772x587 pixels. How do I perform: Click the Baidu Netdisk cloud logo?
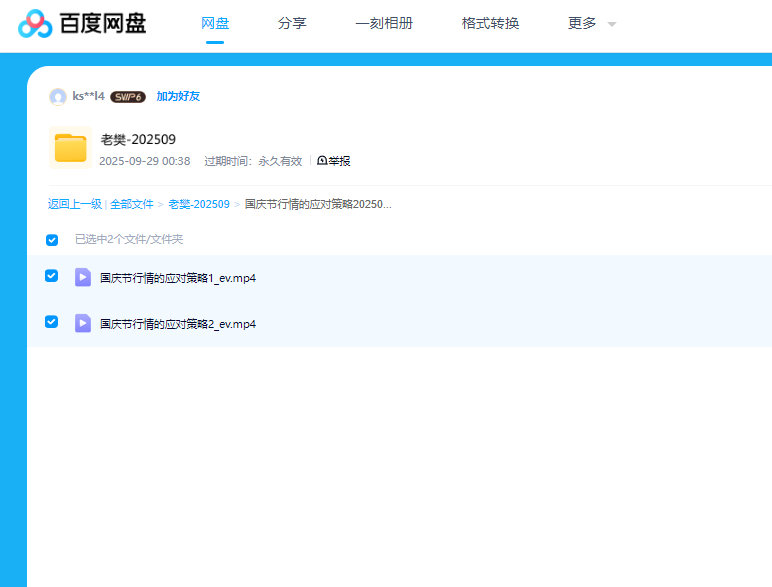coord(35,23)
